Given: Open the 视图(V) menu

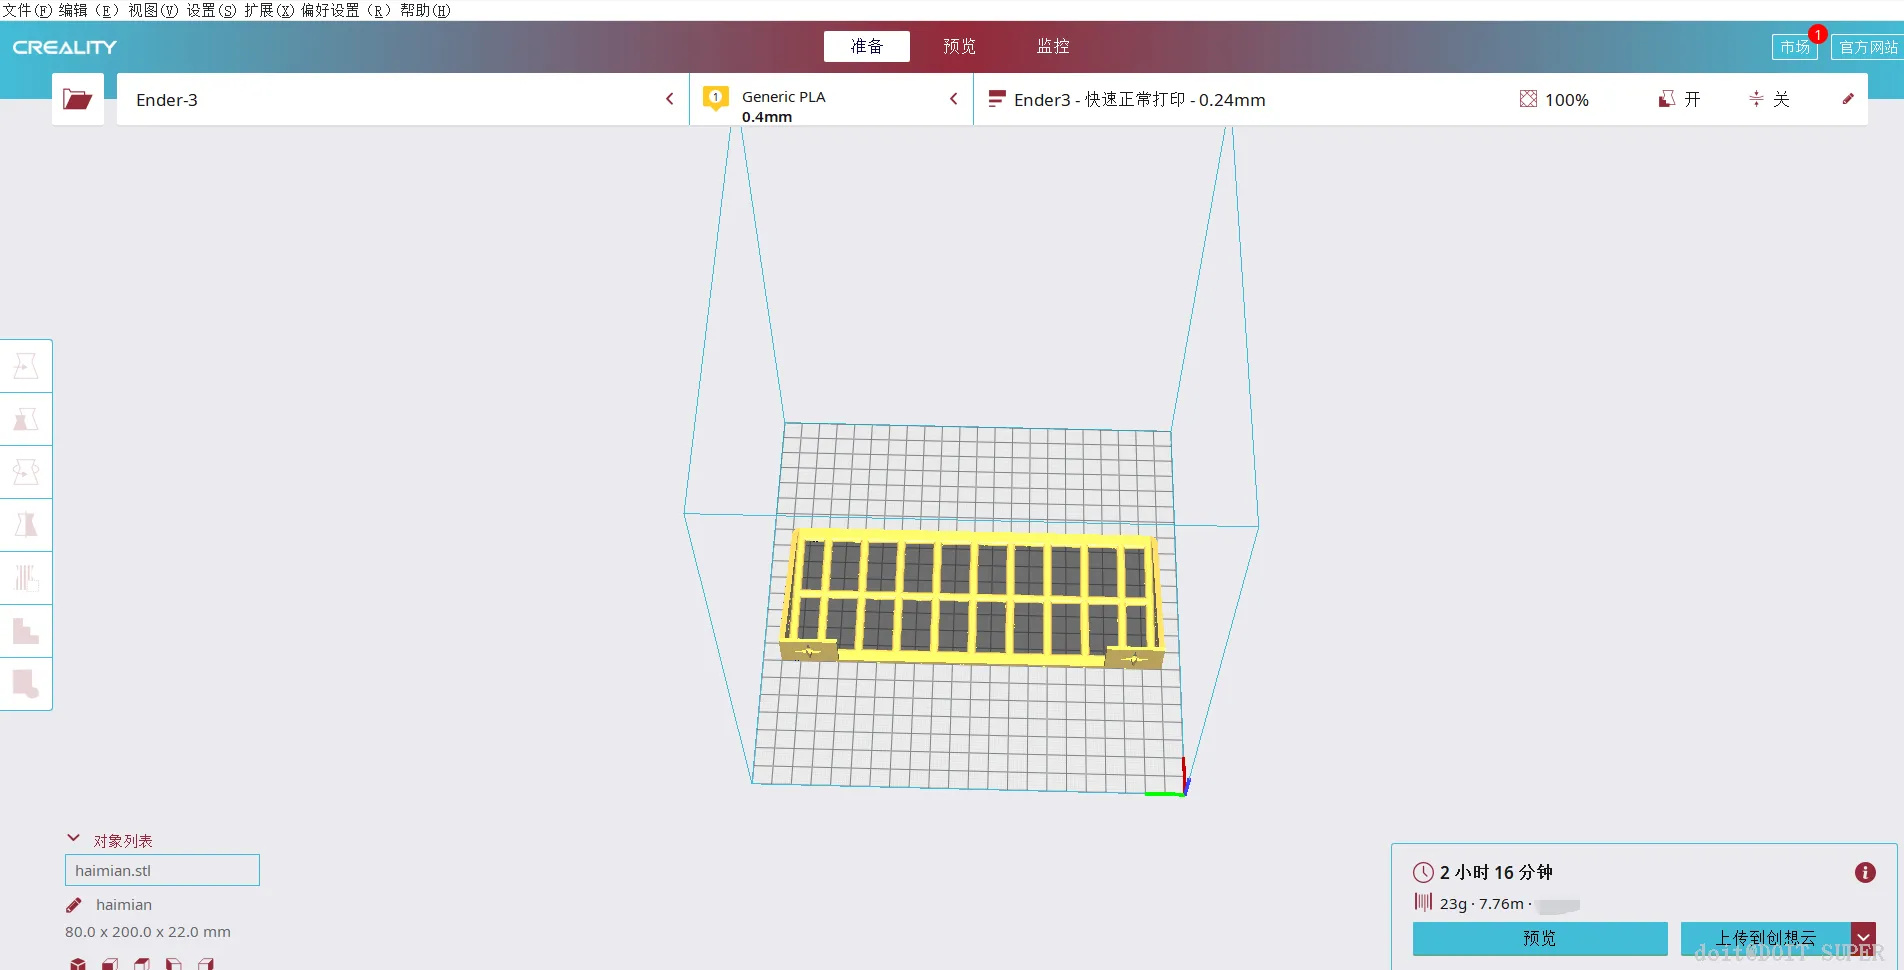Looking at the screenshot, I should pyautogui.click(x=153, y=10).
